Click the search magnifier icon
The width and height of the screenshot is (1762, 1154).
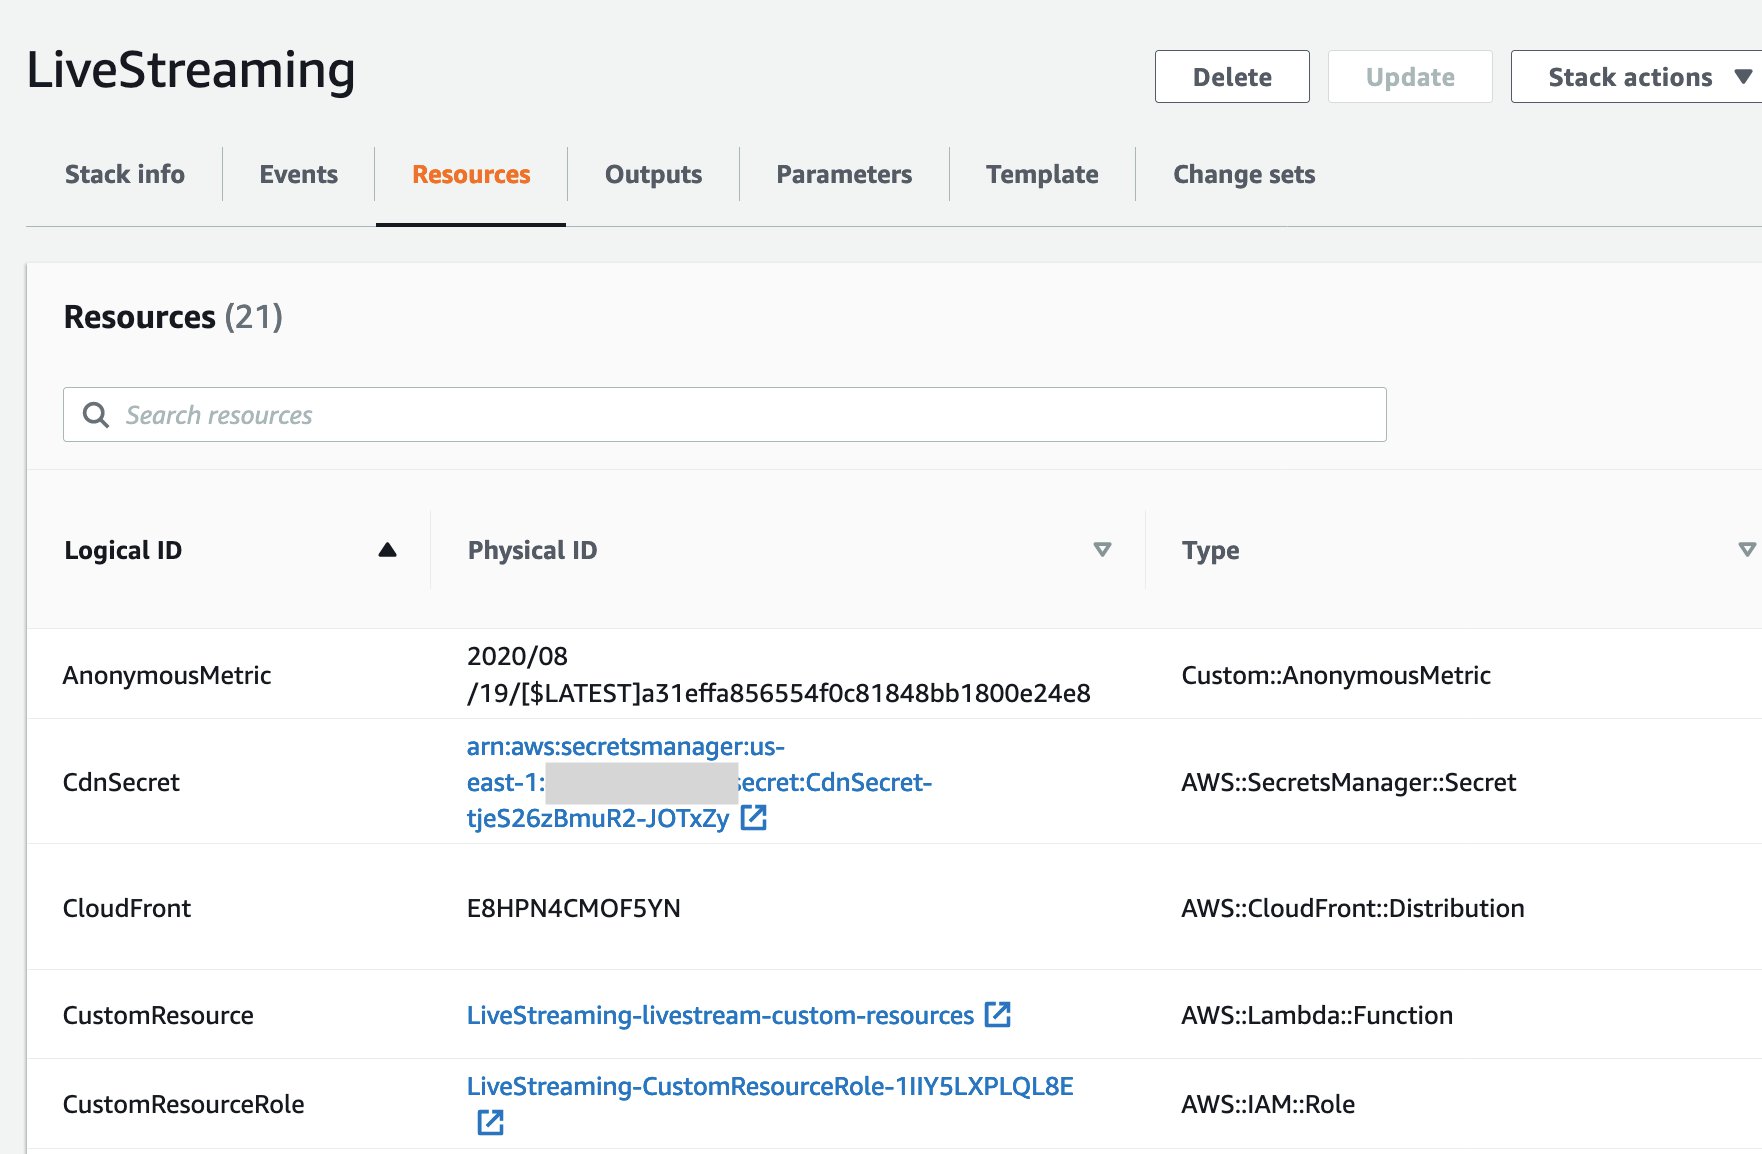click(x=96, y=415)
